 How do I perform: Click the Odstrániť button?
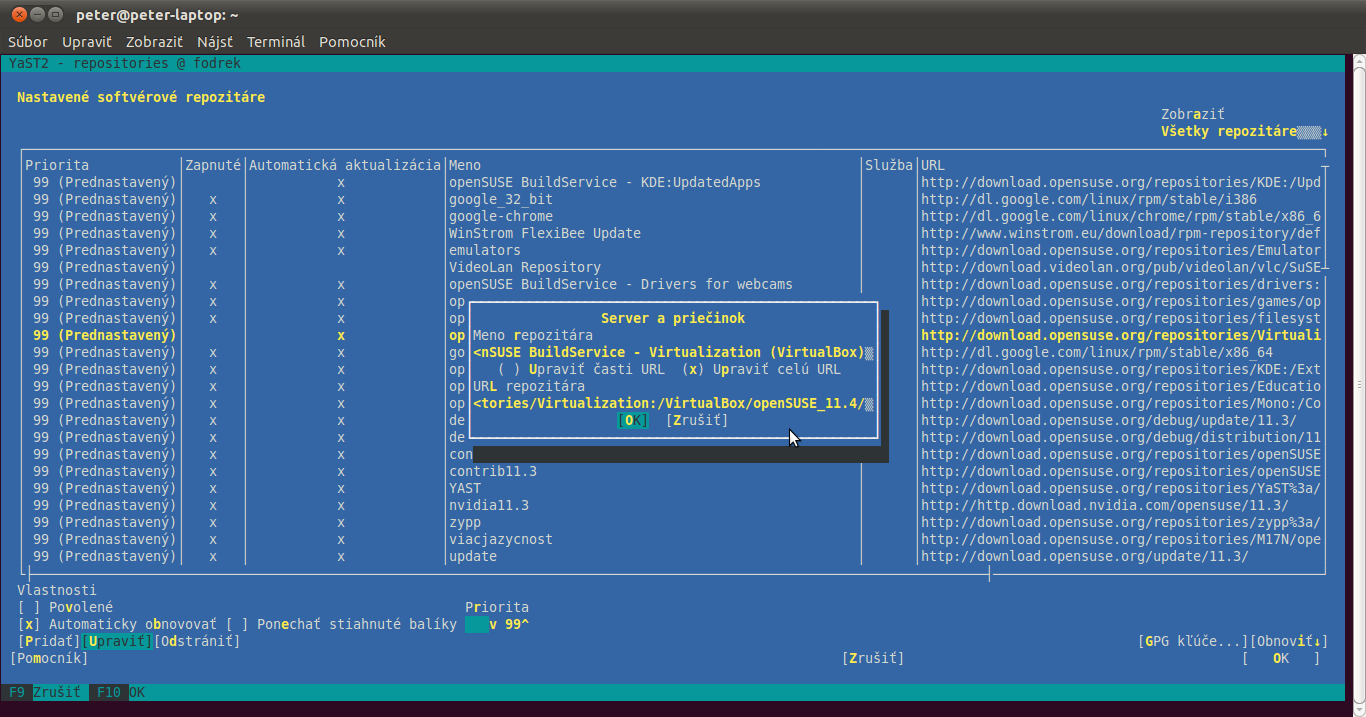(197, 641)
